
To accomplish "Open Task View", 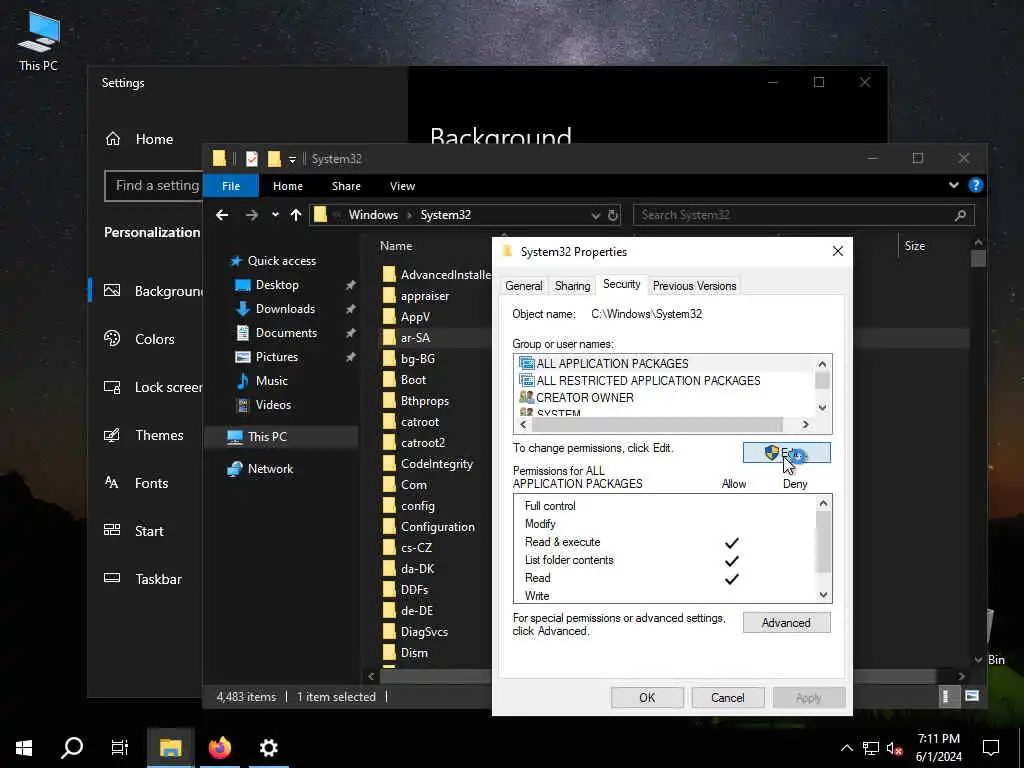I will [x=120, y=747].
